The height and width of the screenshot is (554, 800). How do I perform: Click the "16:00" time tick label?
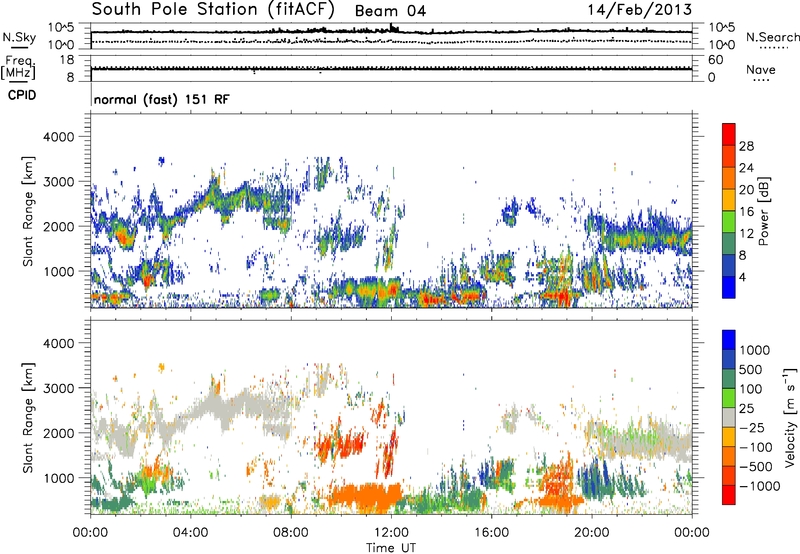(x=491, y=533)
